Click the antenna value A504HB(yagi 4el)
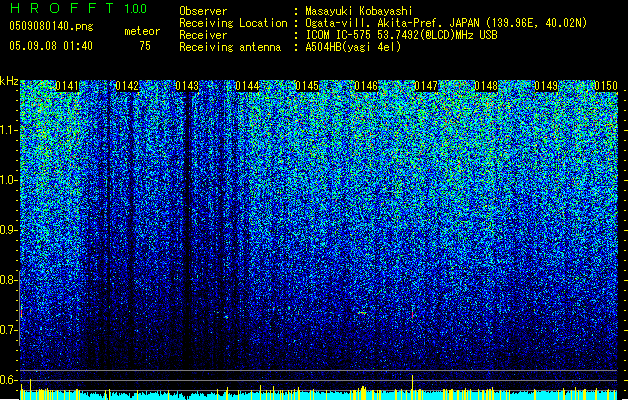The height and width of the screenshot is (400, 629). point(353,47)
